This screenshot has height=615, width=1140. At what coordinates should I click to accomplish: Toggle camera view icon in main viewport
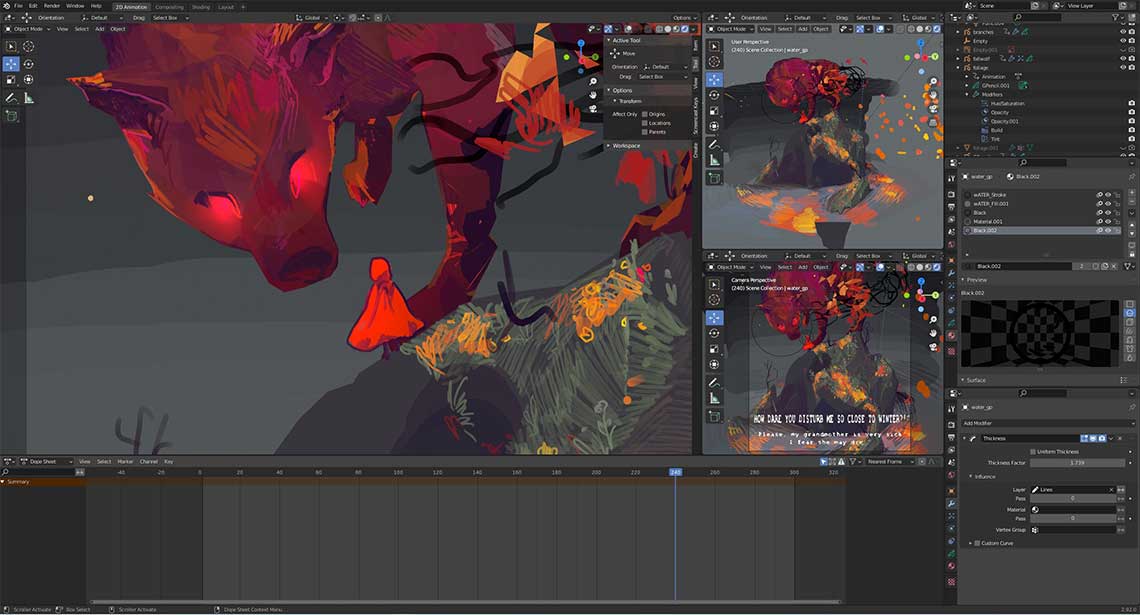pos(593,109)
